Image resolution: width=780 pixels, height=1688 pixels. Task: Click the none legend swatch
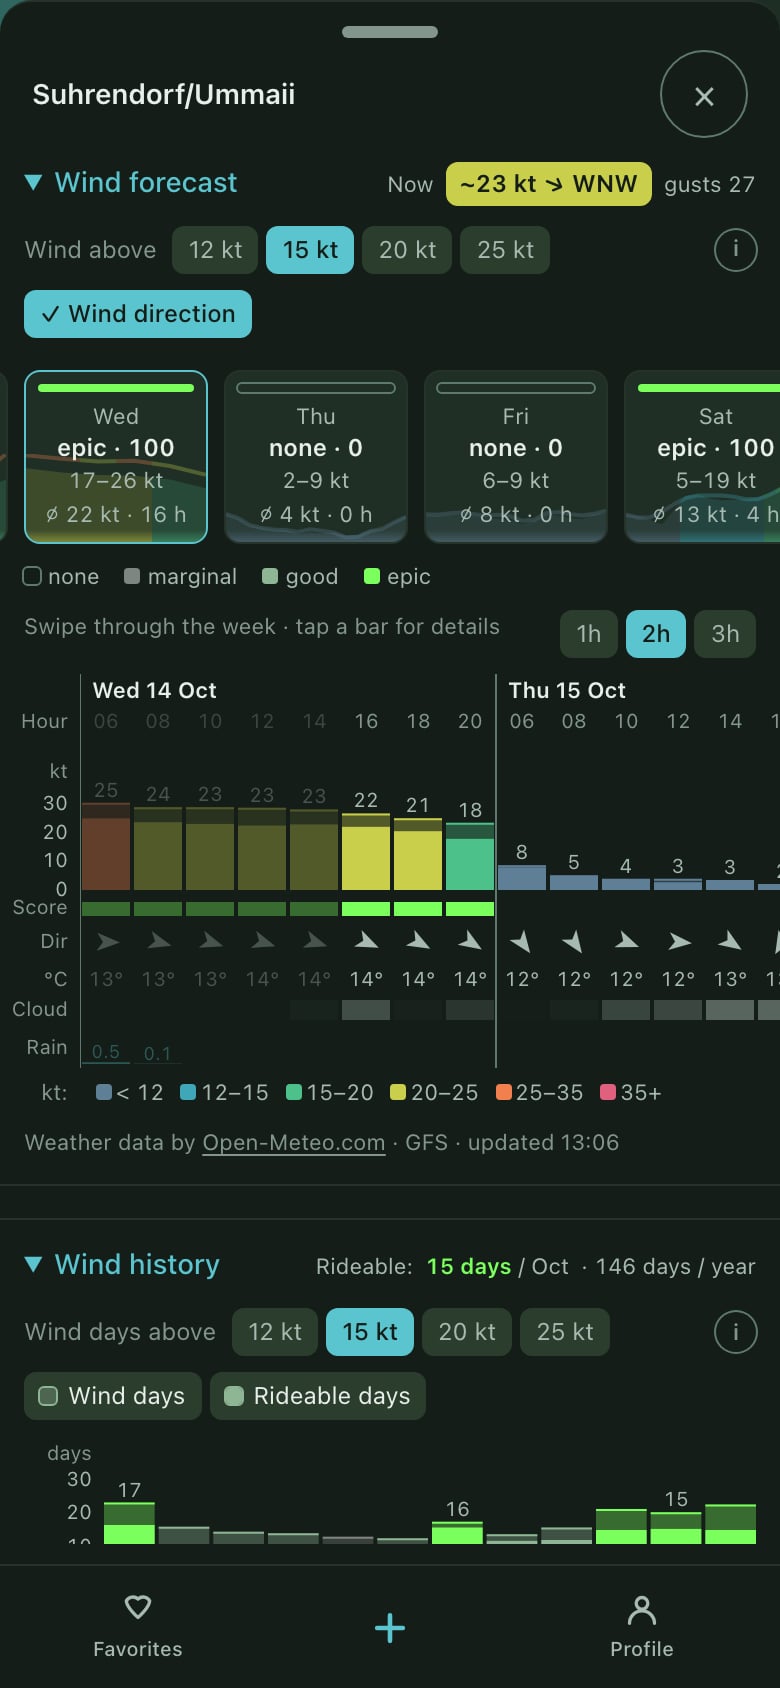click(32, 576)
